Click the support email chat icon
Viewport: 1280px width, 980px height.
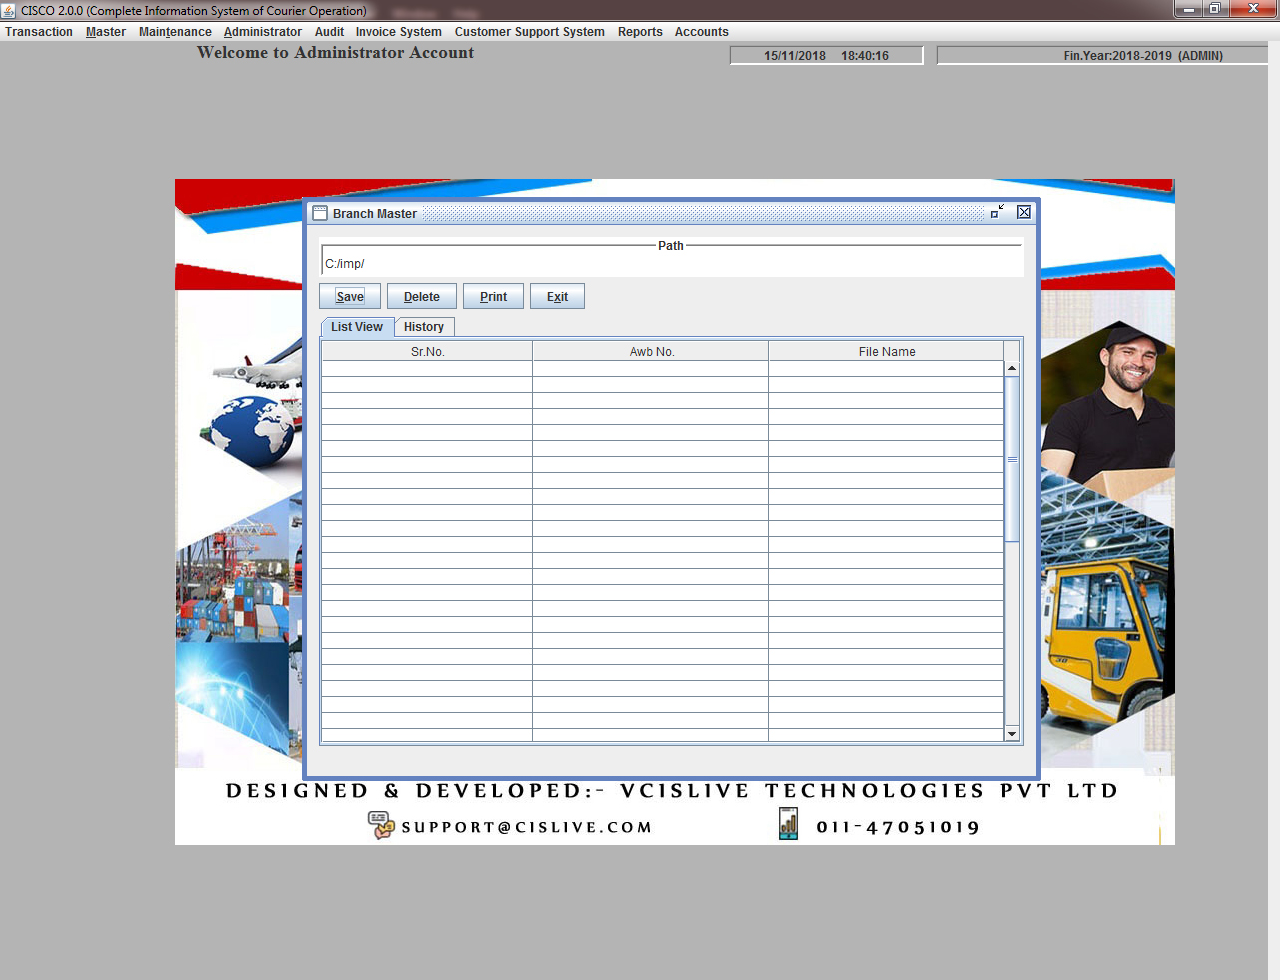(x=381, y=825)
